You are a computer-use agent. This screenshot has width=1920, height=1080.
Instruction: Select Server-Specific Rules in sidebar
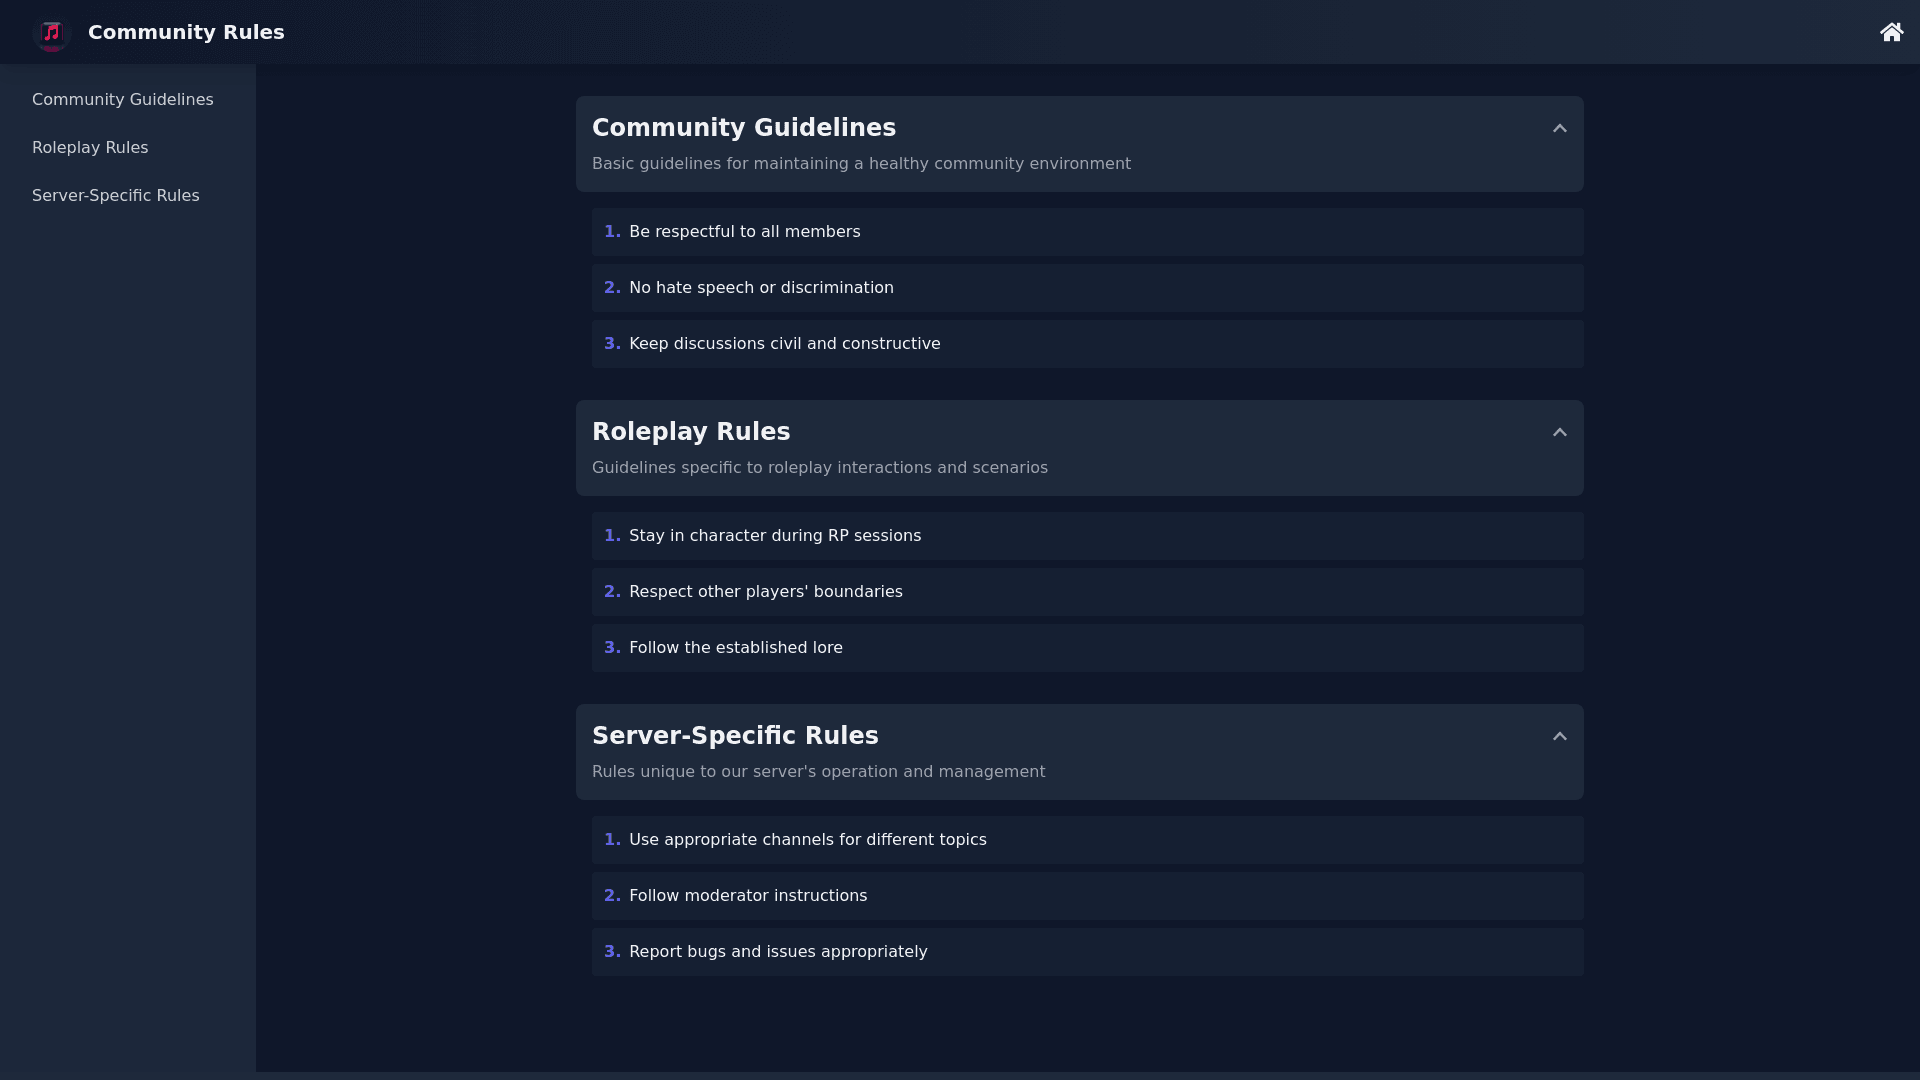click(115, 196)
